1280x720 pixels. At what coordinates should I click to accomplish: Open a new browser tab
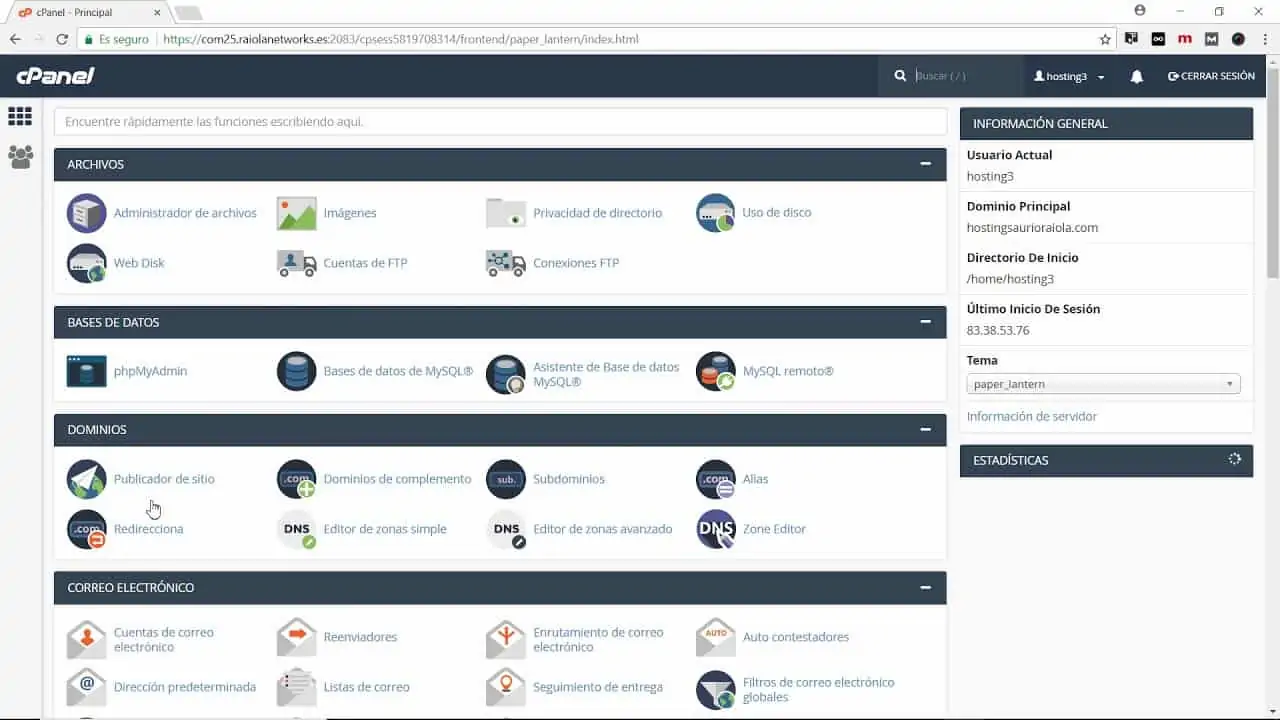pyautogui.click(x=187, y=13)
